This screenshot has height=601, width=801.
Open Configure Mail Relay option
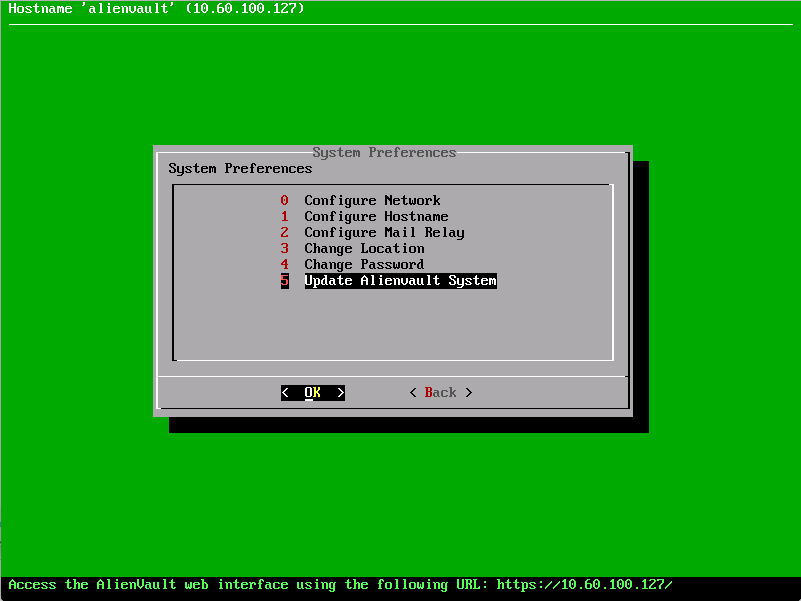382,232
